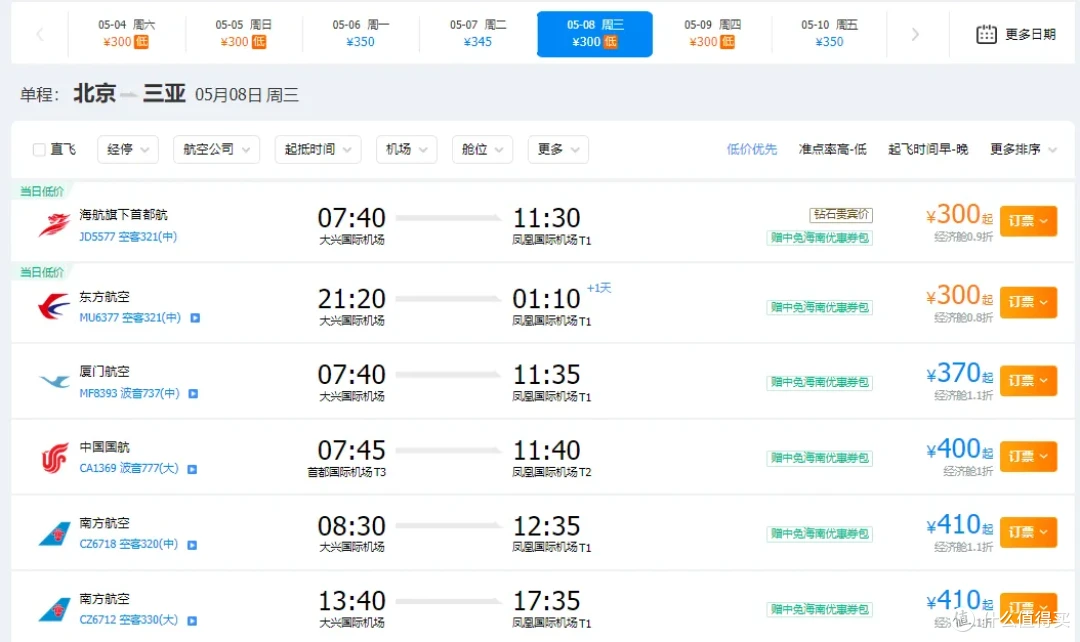This screenshot has width=1080, height=642.
Task: Select the 05-07 周二 date tab
Action: (478, 34)
